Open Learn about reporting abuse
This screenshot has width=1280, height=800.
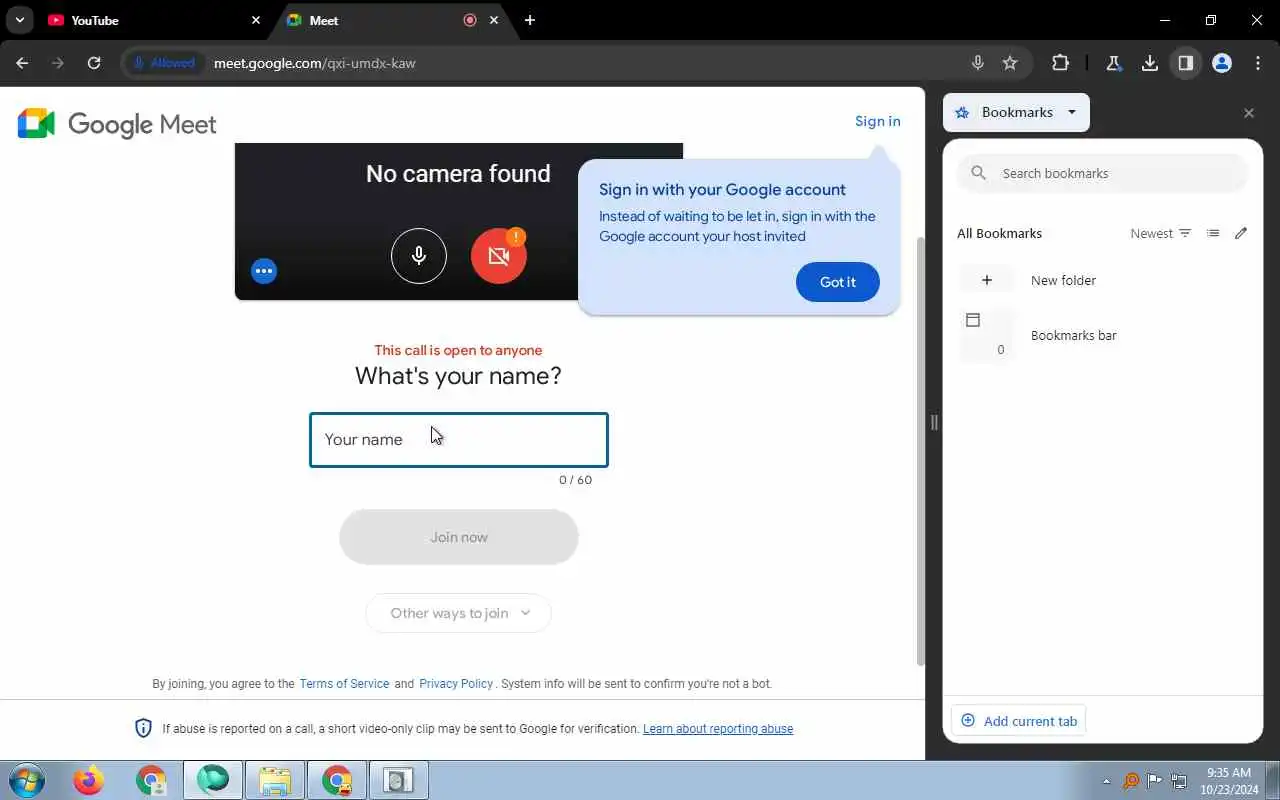click(x=718, y=729)
